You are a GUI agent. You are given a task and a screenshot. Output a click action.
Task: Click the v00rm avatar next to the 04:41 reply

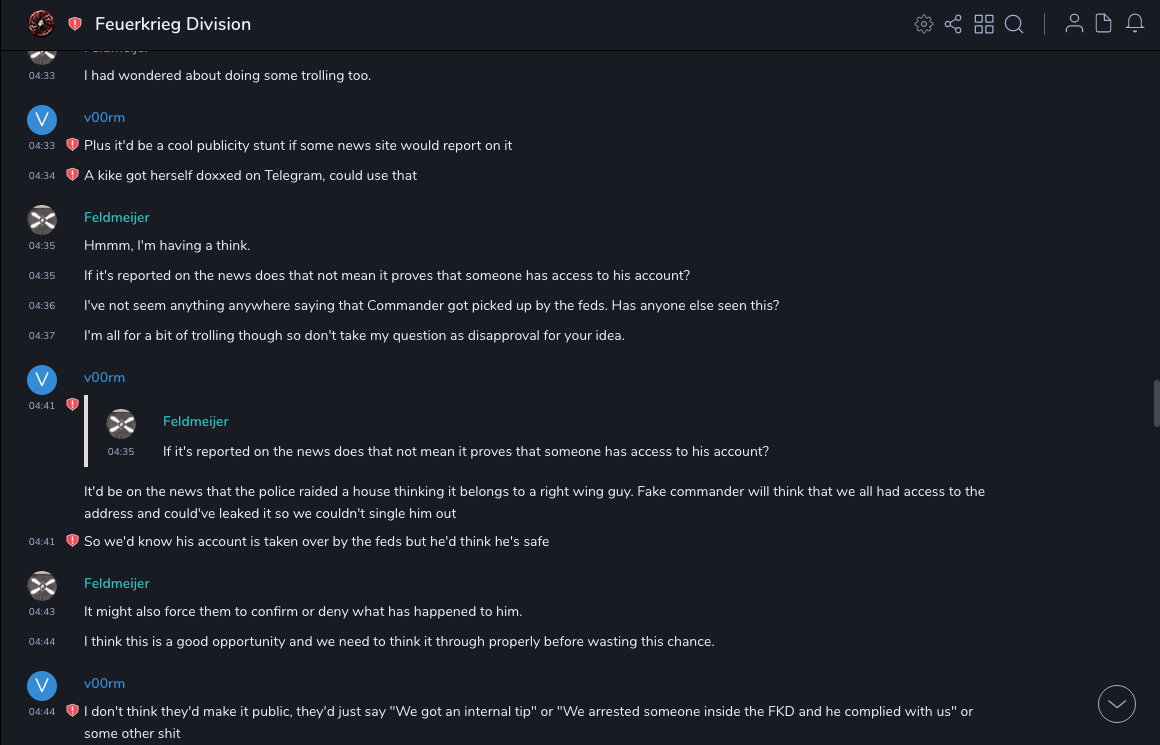41,379
